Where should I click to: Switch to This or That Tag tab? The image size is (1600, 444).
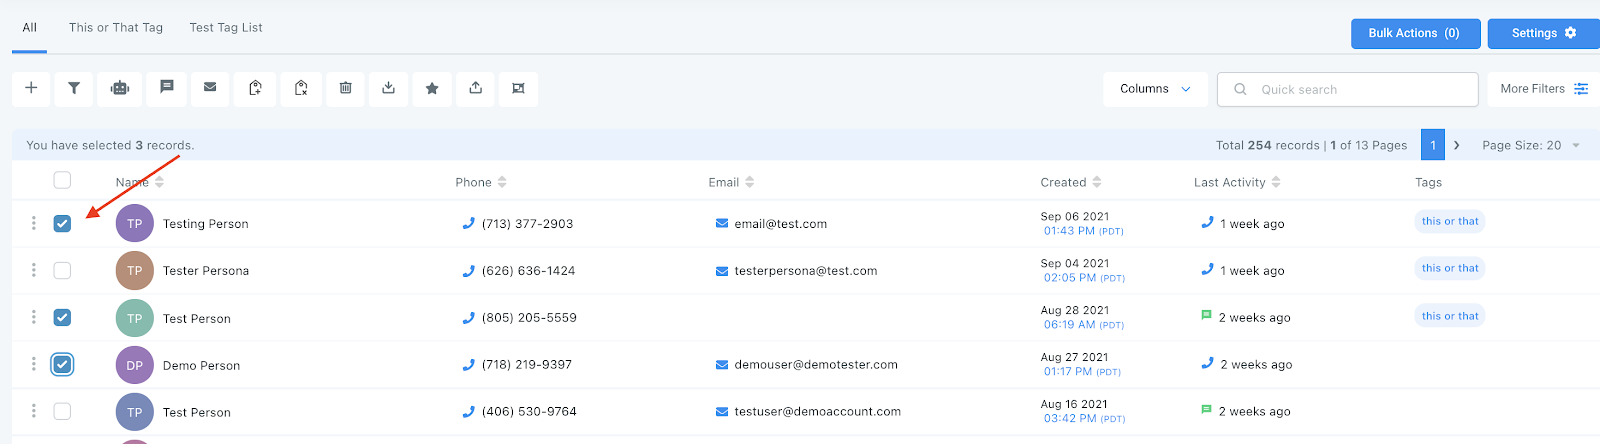coord(116,28)
